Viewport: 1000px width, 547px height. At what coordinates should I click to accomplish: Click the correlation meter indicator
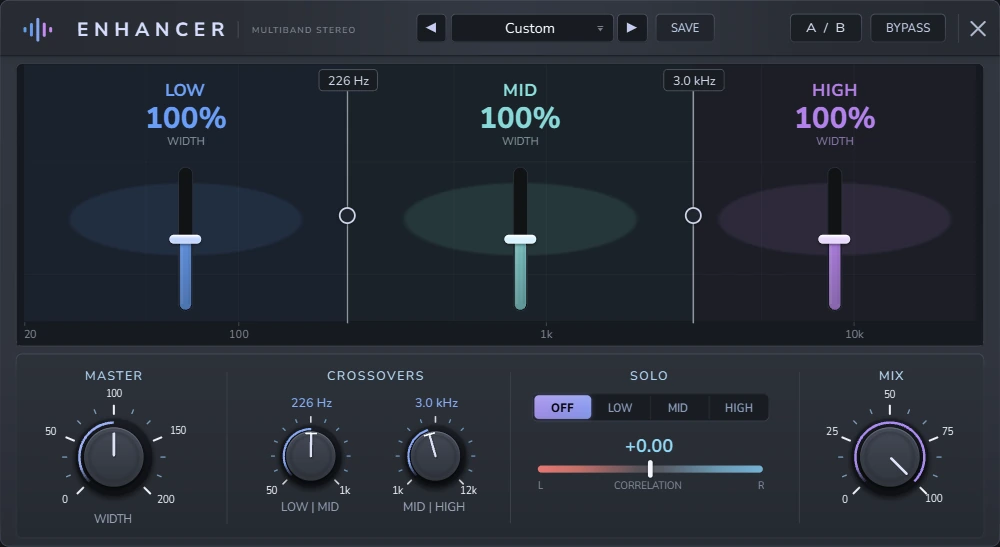pos(650,469)
